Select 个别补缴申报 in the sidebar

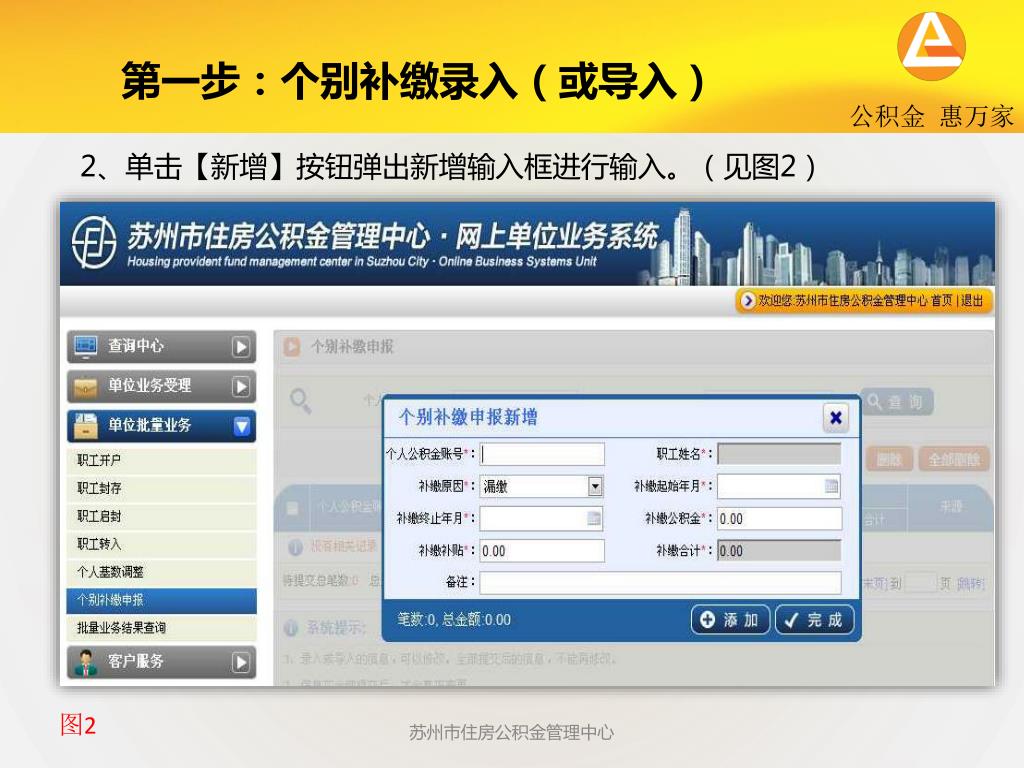161,600
